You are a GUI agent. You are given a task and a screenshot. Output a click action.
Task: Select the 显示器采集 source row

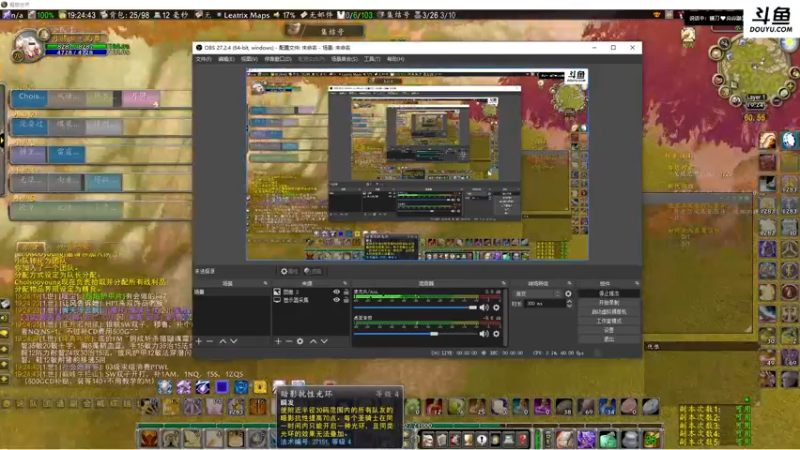(x=311, y=300)
